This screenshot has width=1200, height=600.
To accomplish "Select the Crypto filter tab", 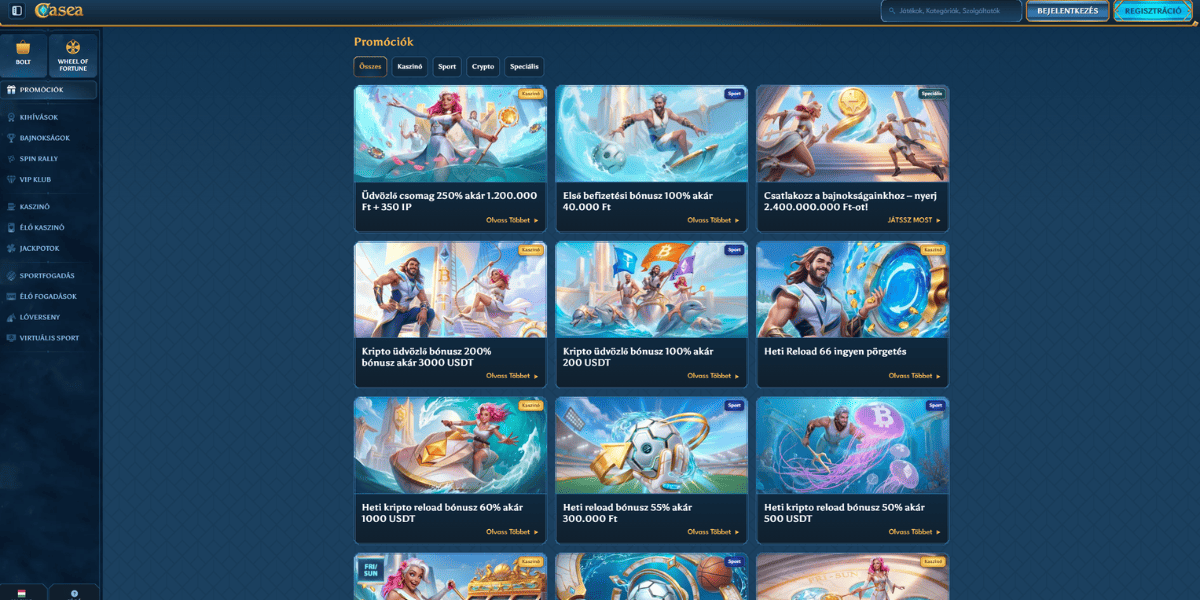I will click(483, 67).
